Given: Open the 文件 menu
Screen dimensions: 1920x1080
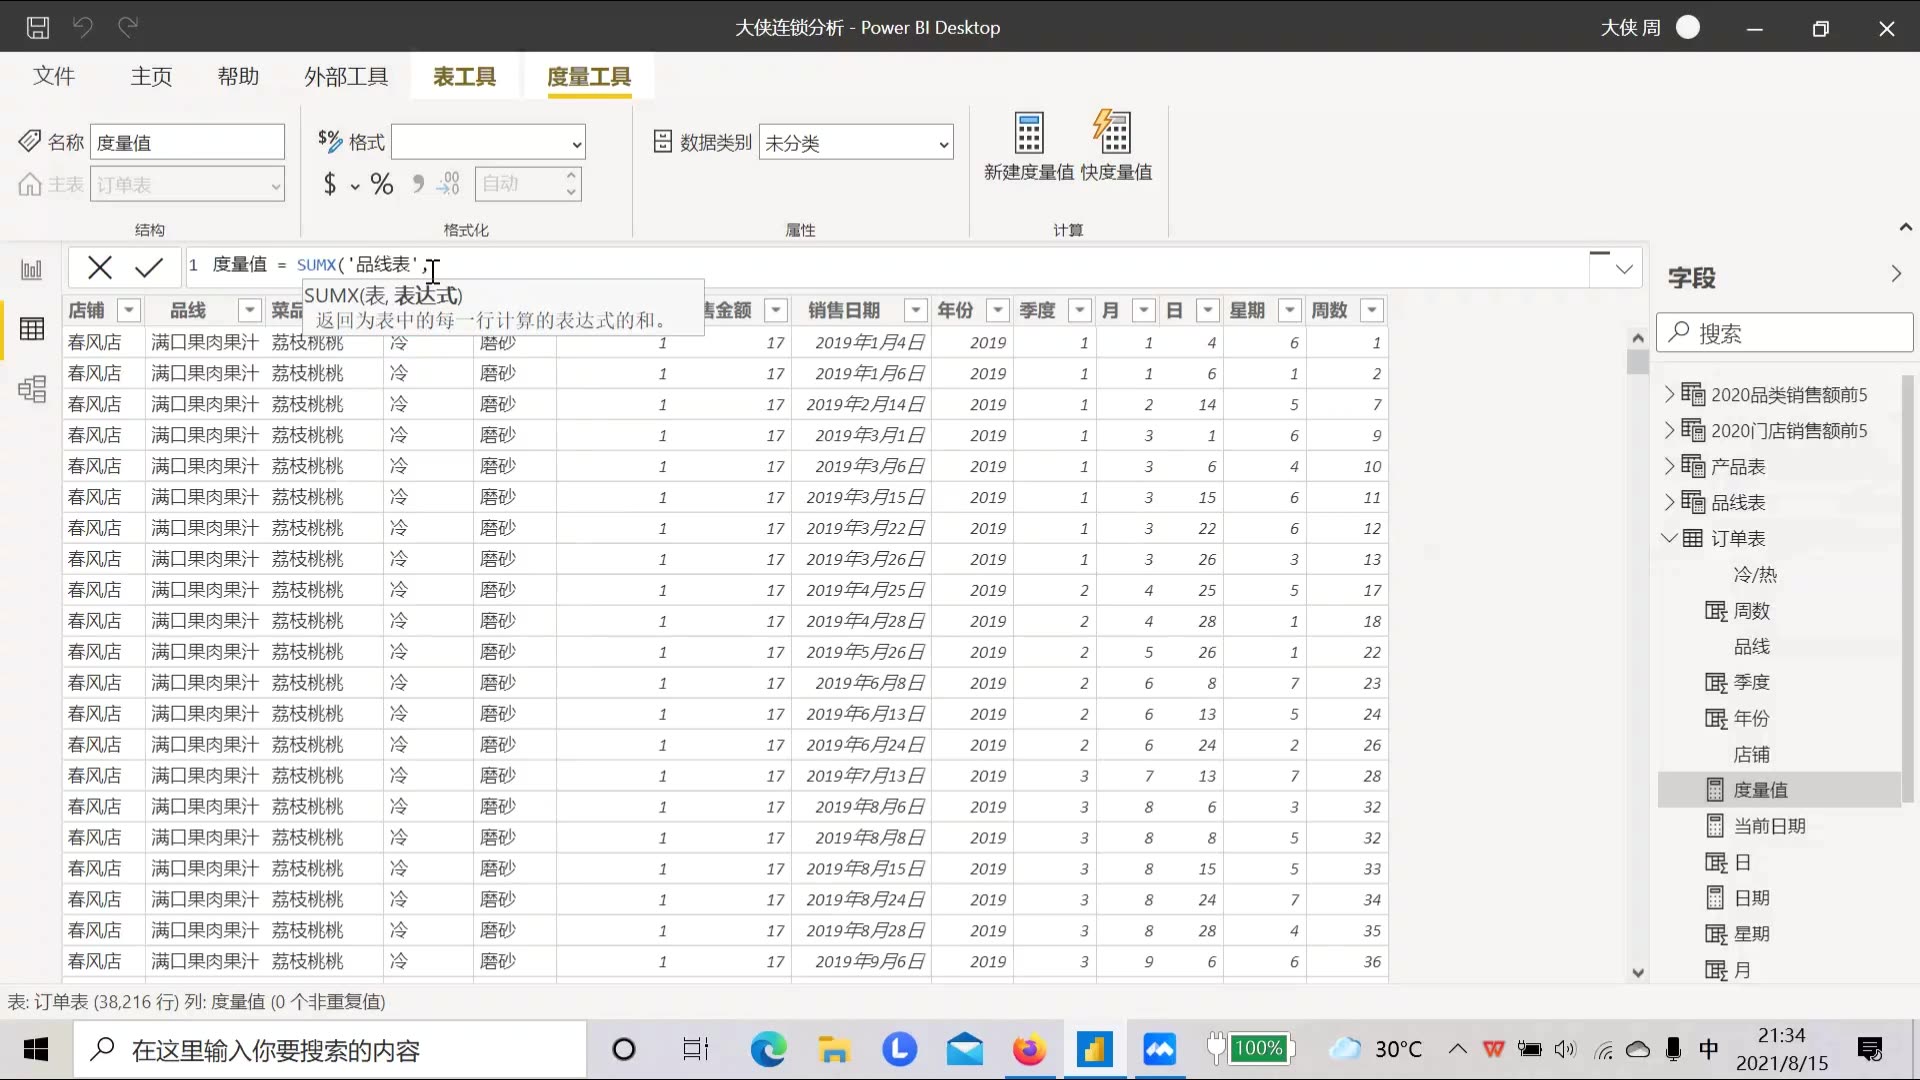Looking at the screenshot, I should click(55, 76).
